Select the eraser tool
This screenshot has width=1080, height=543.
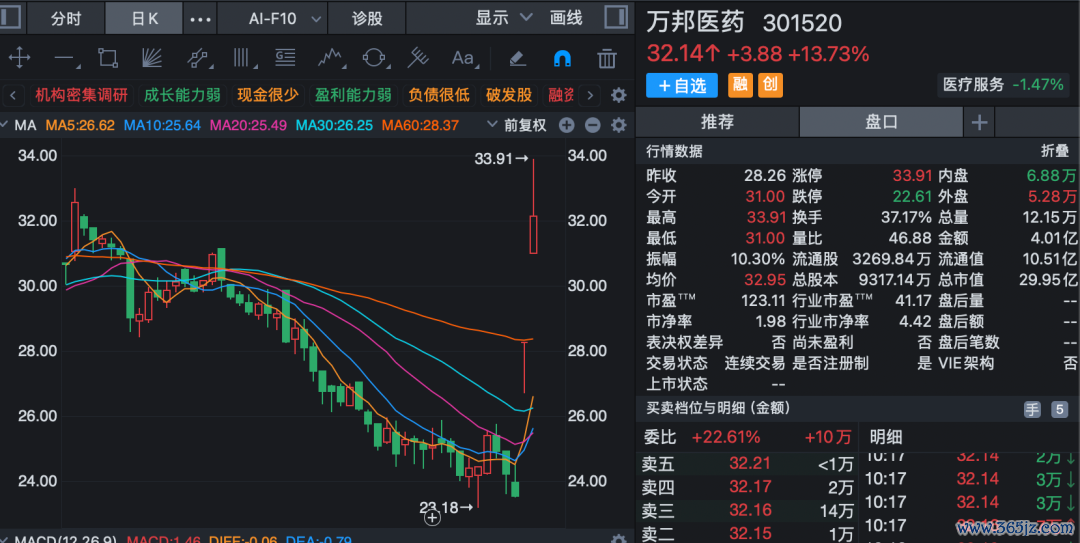[518, 59]
